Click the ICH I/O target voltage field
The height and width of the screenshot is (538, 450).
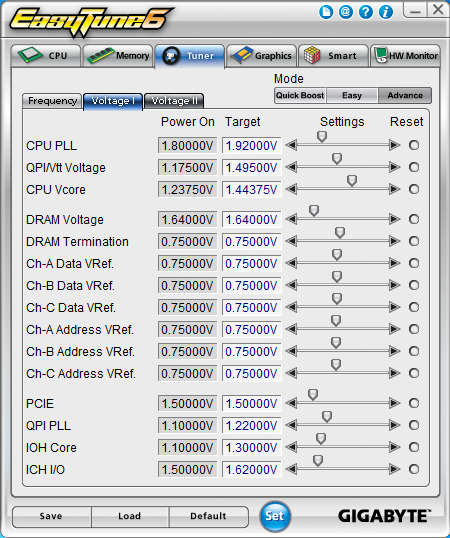click(251, 469)
